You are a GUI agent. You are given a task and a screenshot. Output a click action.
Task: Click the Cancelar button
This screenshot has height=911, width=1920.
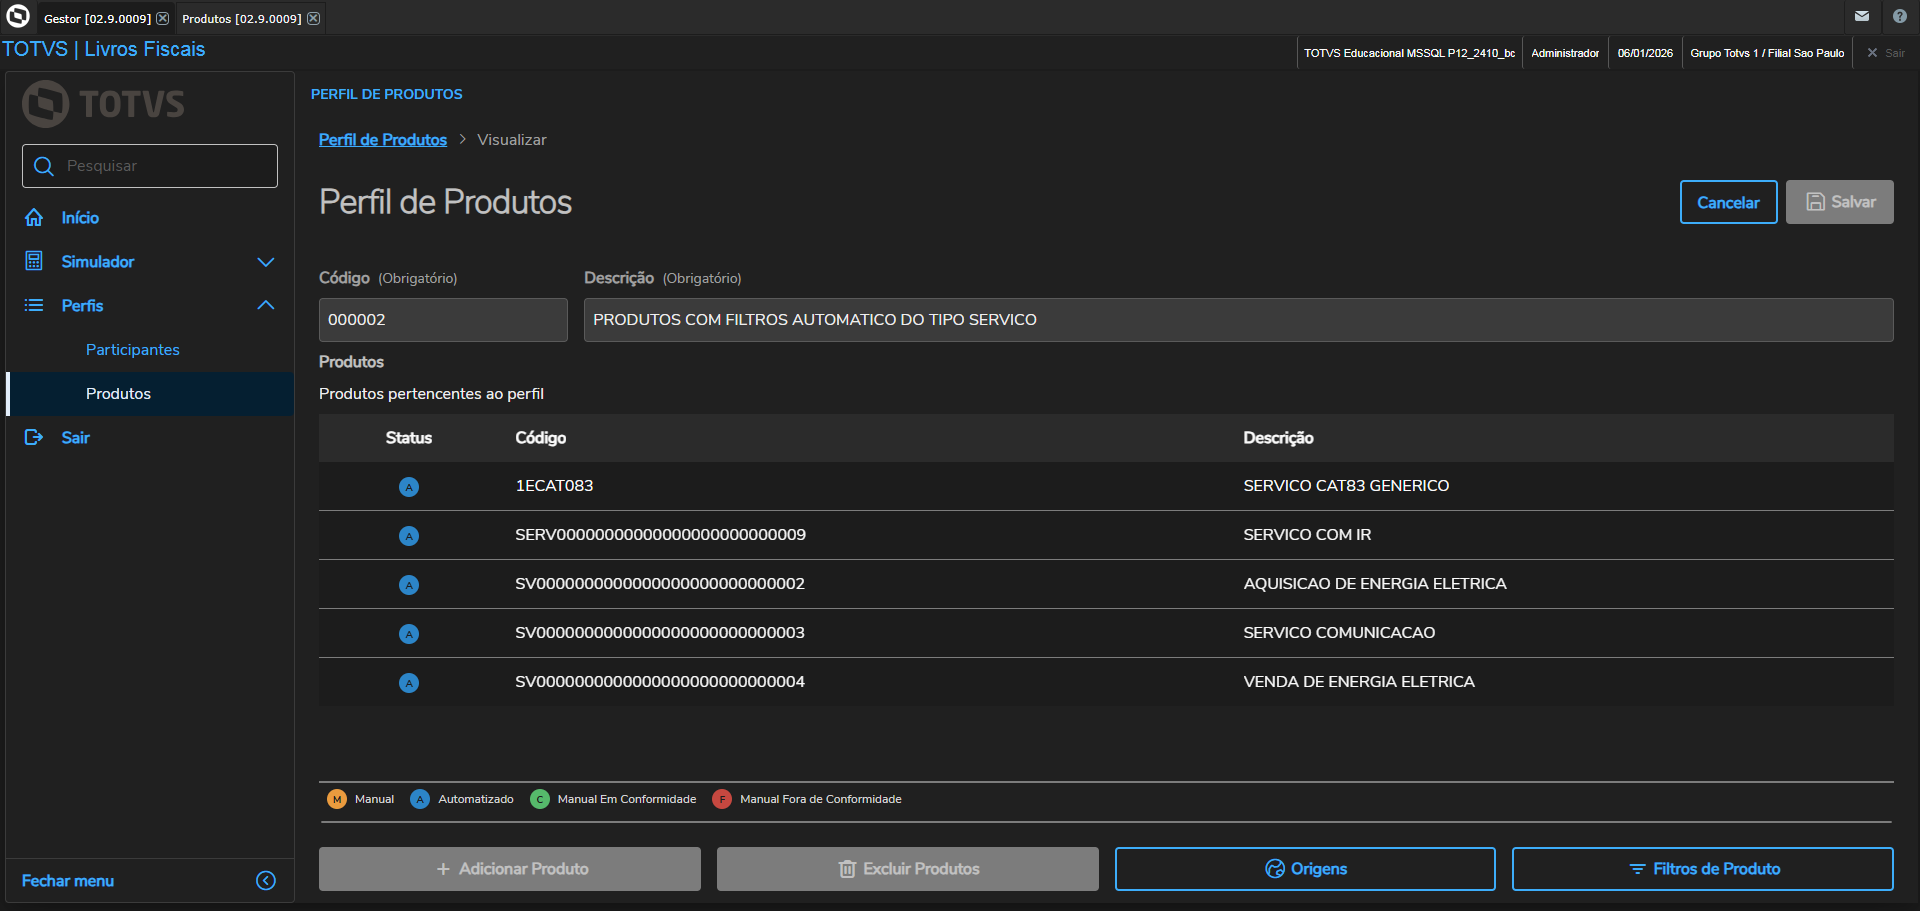click(x=1728, y=202)
